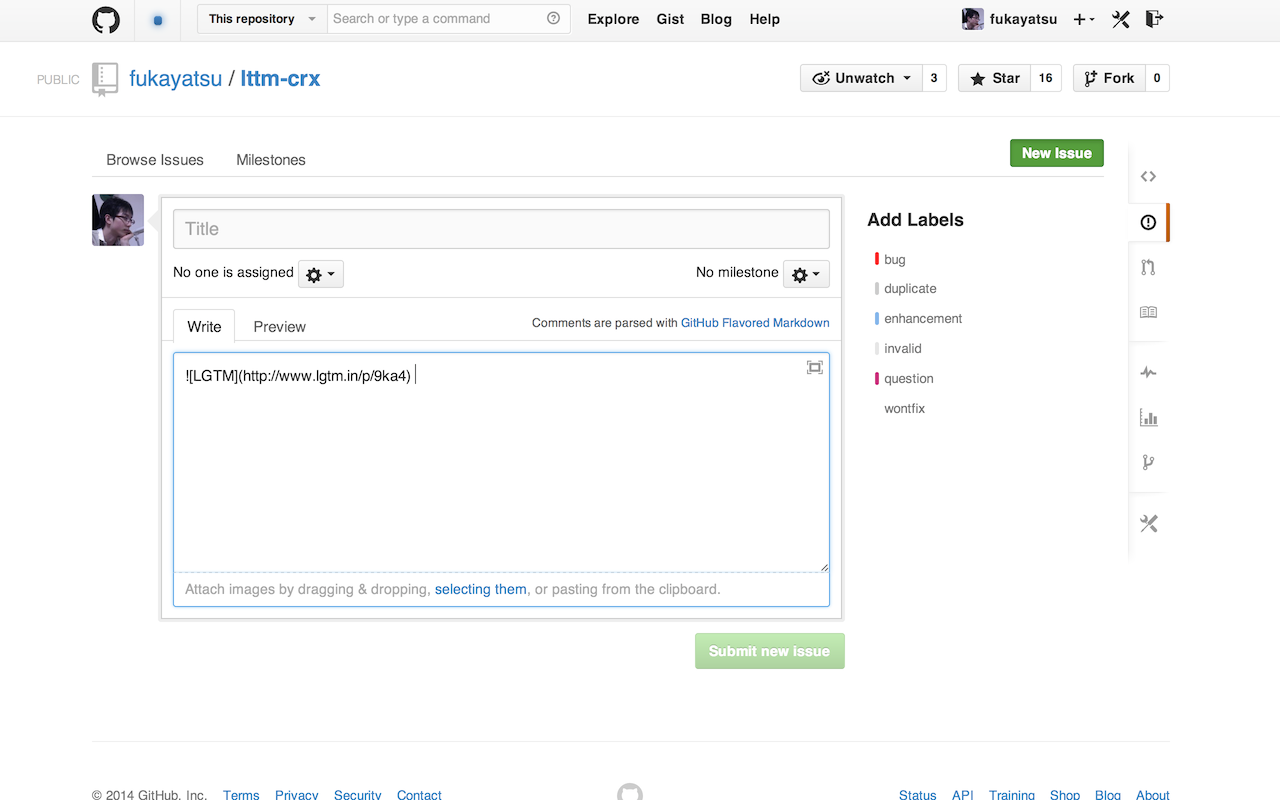Click the plus create new icon
Viewport: 1280px width, 800px height.
point(1083,19)
